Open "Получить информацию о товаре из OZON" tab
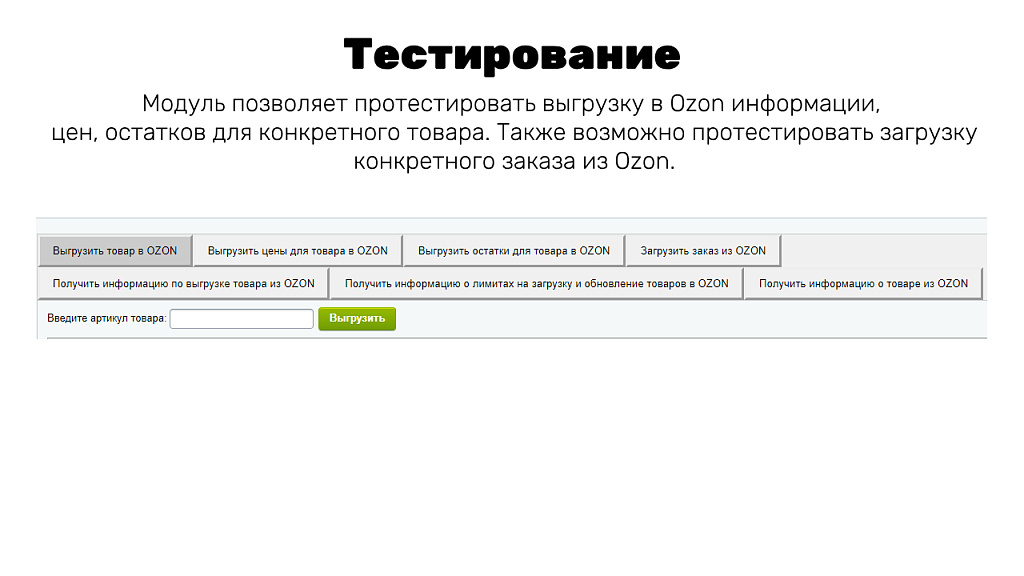 [864, 283]
